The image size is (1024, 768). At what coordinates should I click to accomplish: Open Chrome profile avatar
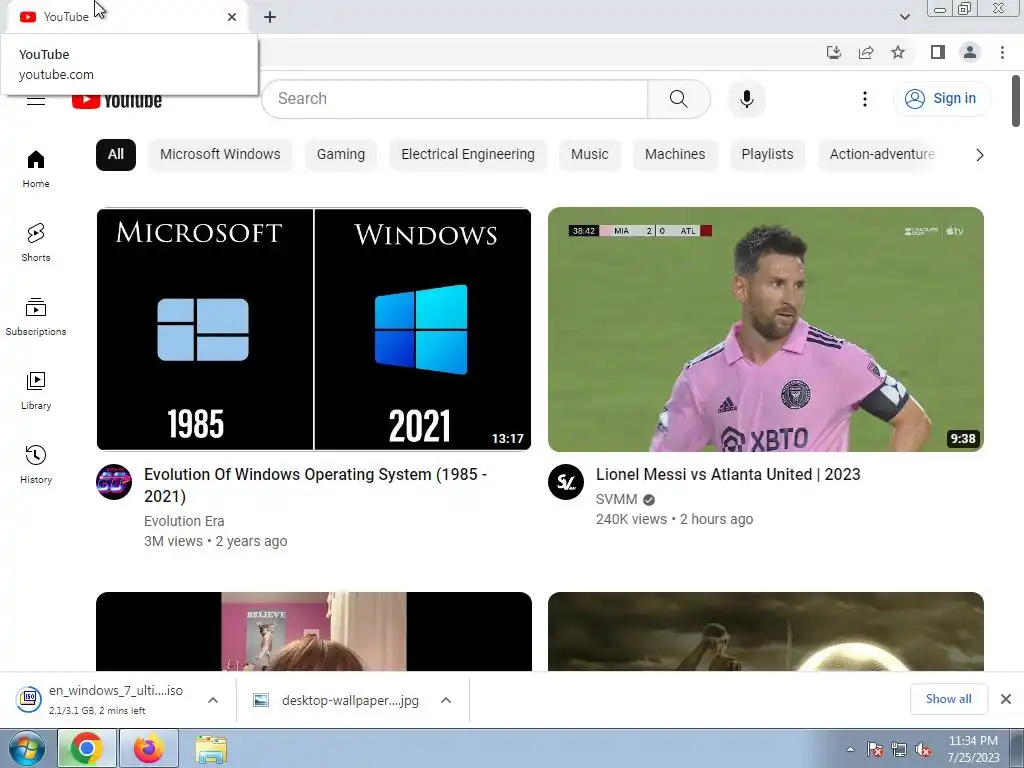pyautogui.click(x=970, y=52)
